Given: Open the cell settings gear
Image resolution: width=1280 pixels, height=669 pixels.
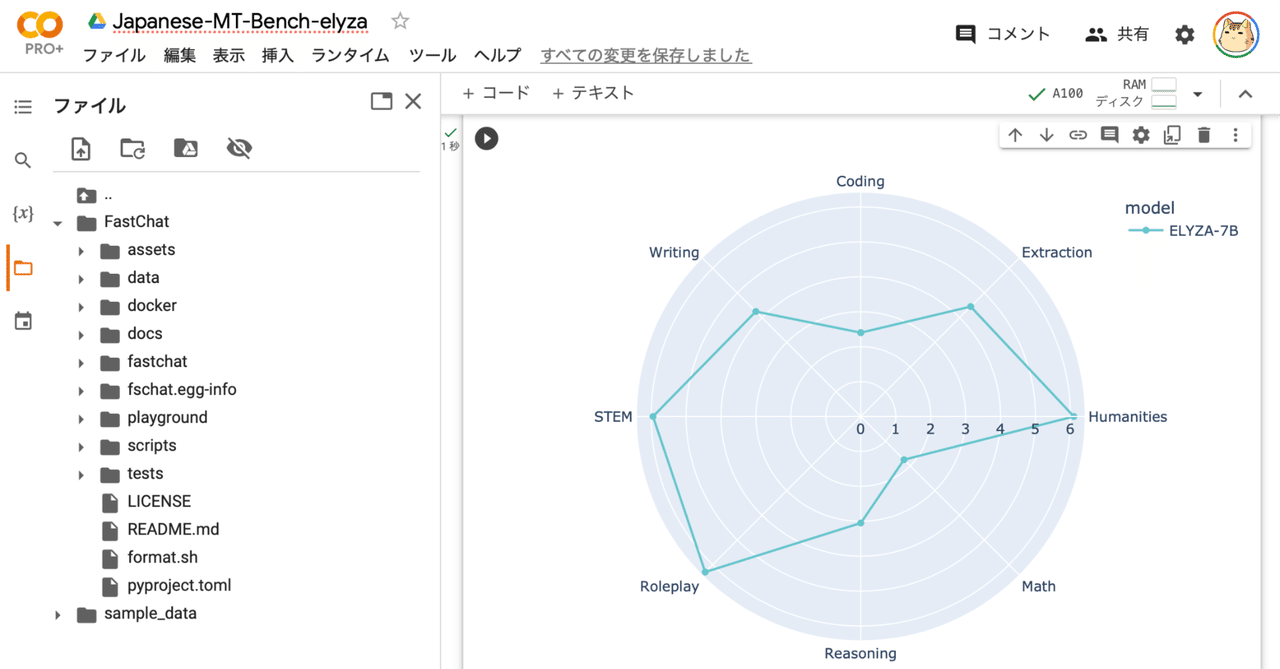Looking at the screenshot, I should (x=1140, y=134).
